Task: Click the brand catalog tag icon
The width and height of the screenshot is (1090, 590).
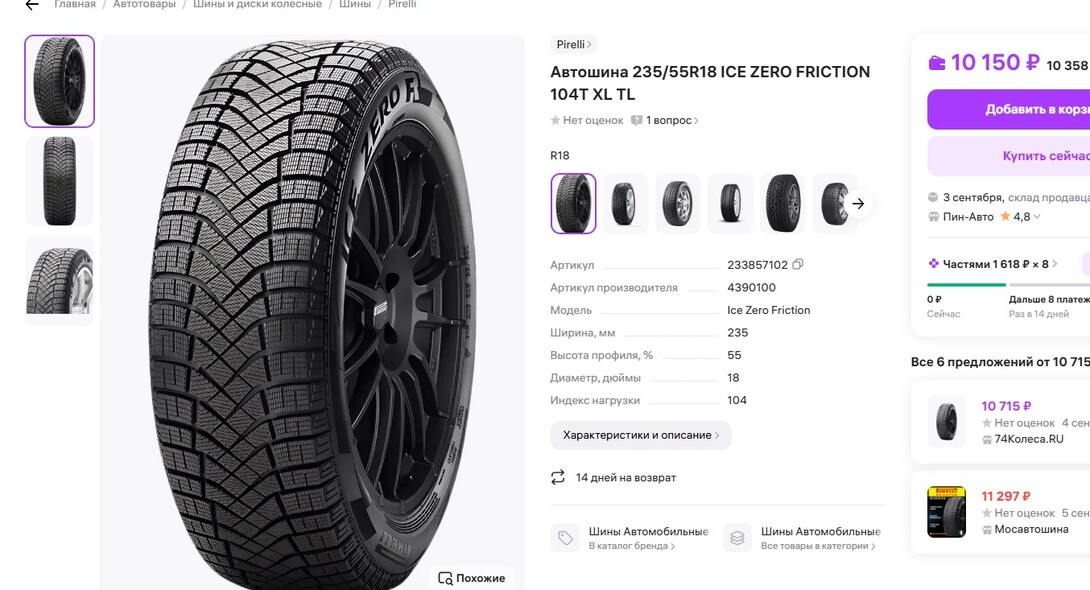Action: [x=565, y=538]
